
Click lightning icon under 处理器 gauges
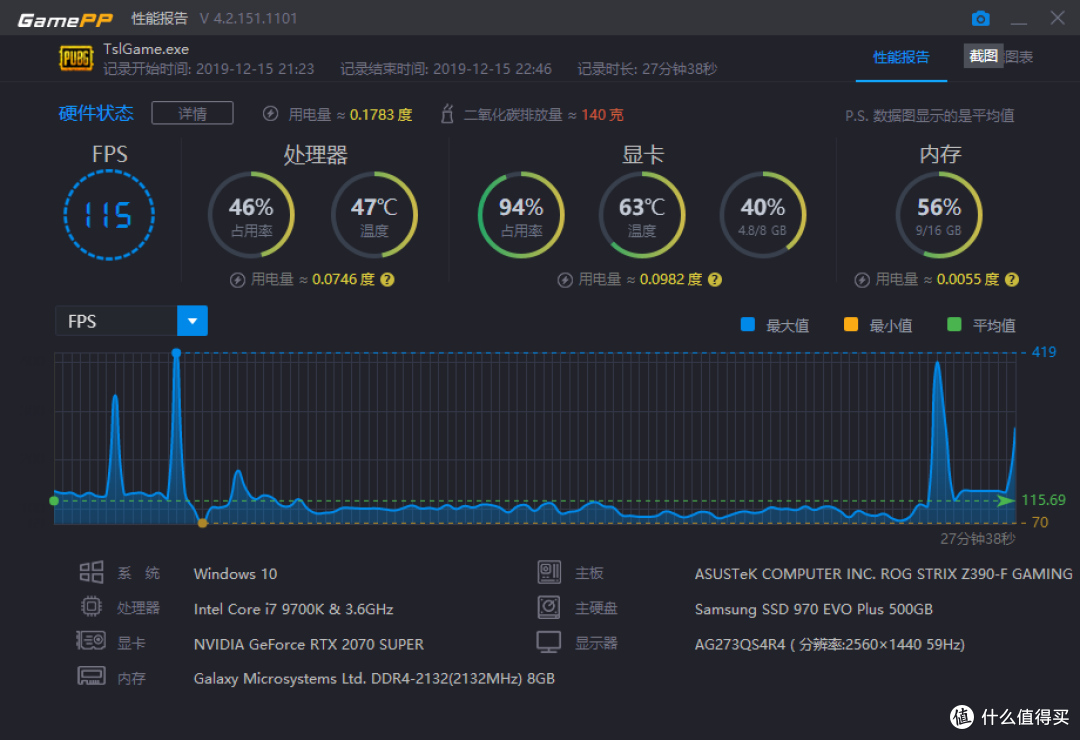pos(237,280)
